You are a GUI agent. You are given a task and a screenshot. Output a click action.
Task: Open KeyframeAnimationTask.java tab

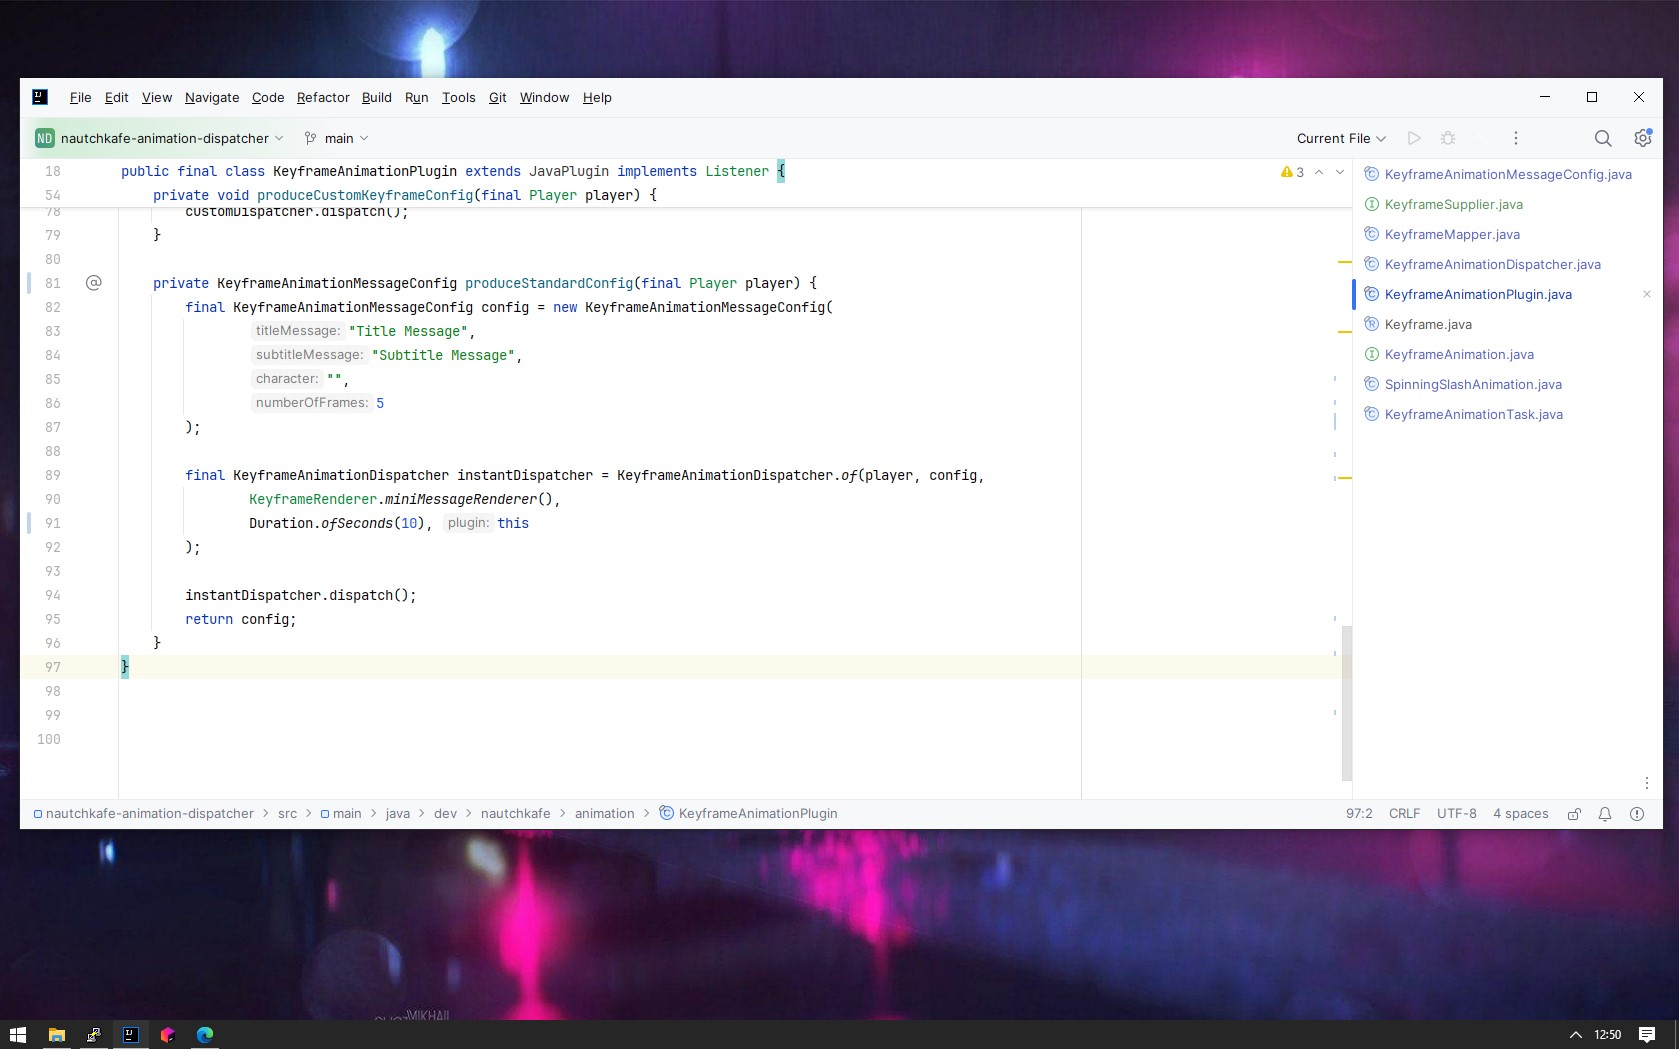pos(1473,414)
